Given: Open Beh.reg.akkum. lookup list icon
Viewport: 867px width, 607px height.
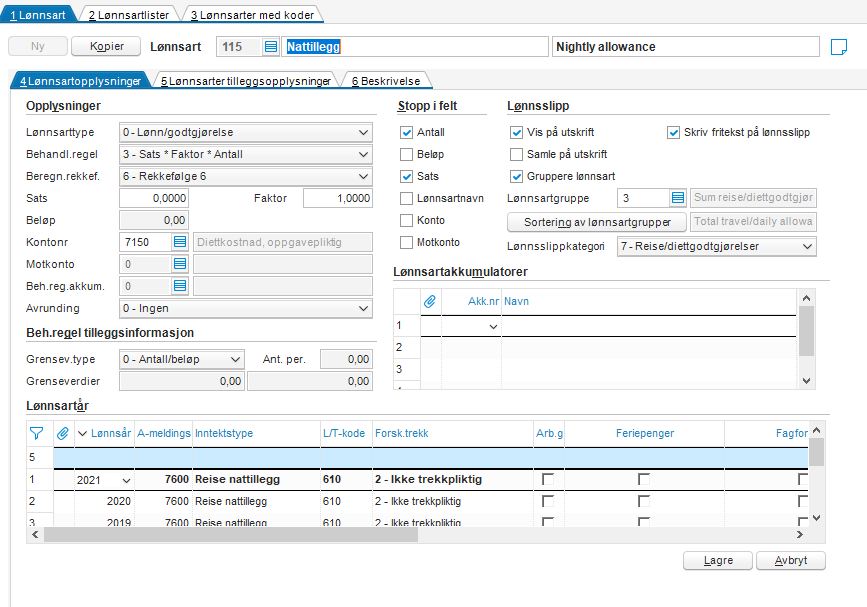Looking at the screenshot, I should click(180, 286).
